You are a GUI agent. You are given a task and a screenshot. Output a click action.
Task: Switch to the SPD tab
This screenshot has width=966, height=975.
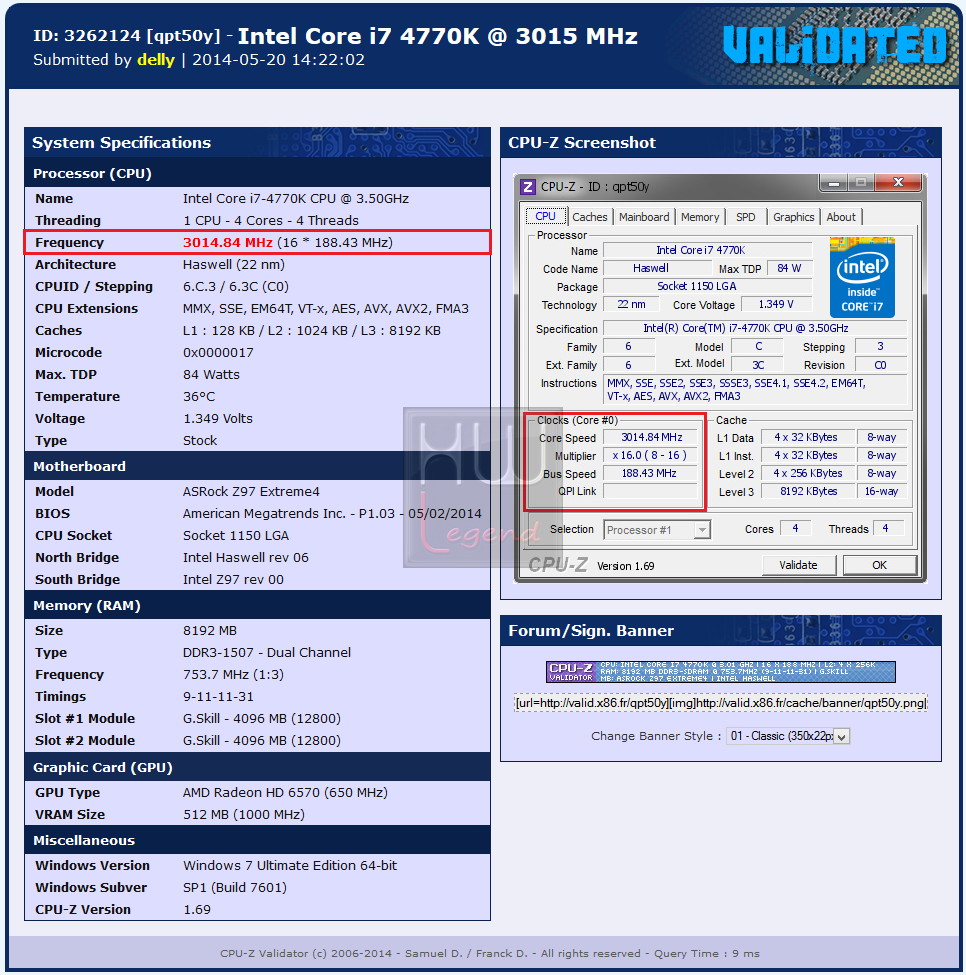(746, 217)
